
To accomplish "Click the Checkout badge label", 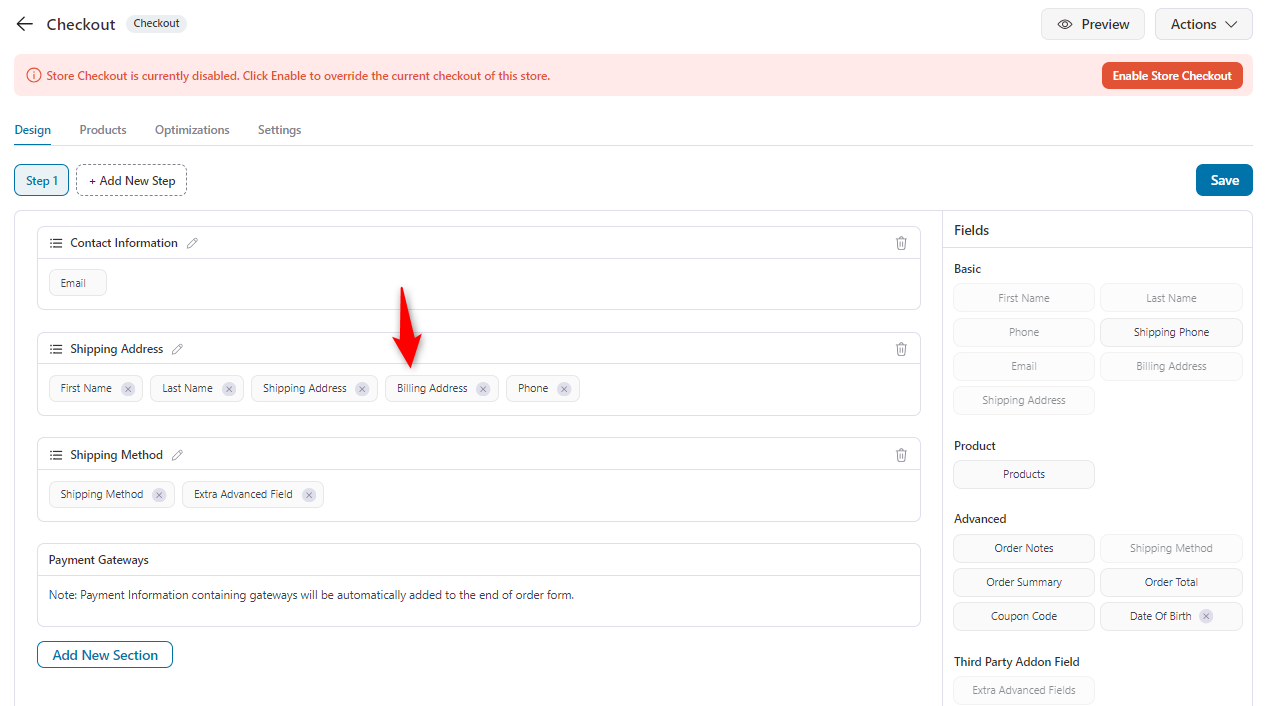I will tap(156, 23).
